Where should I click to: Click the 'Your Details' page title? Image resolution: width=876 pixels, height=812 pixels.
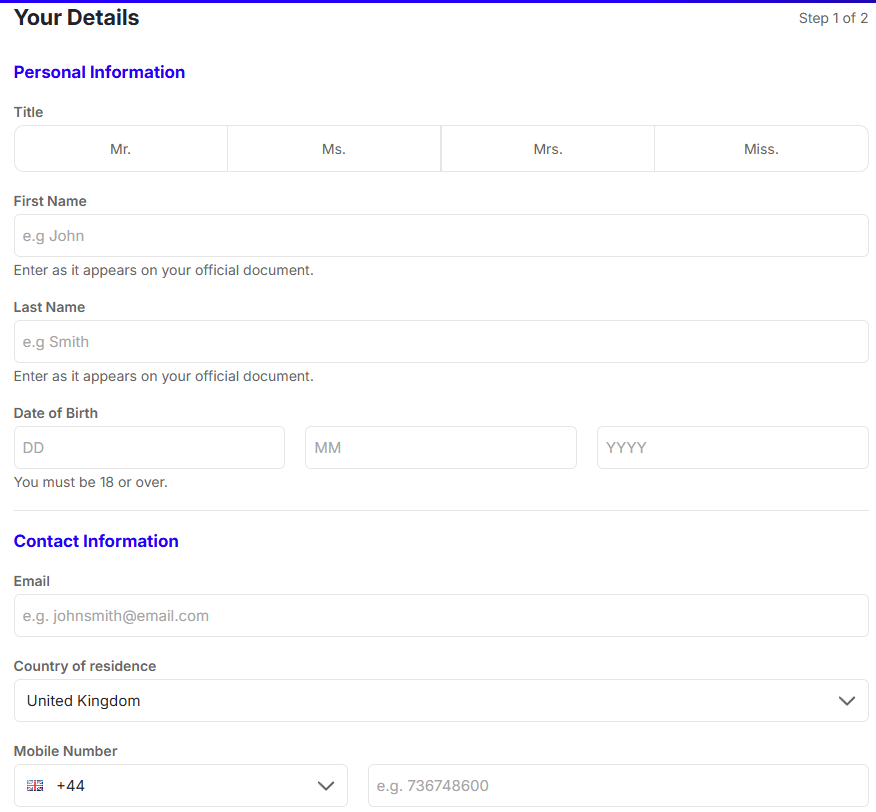[x=77, y=17]
